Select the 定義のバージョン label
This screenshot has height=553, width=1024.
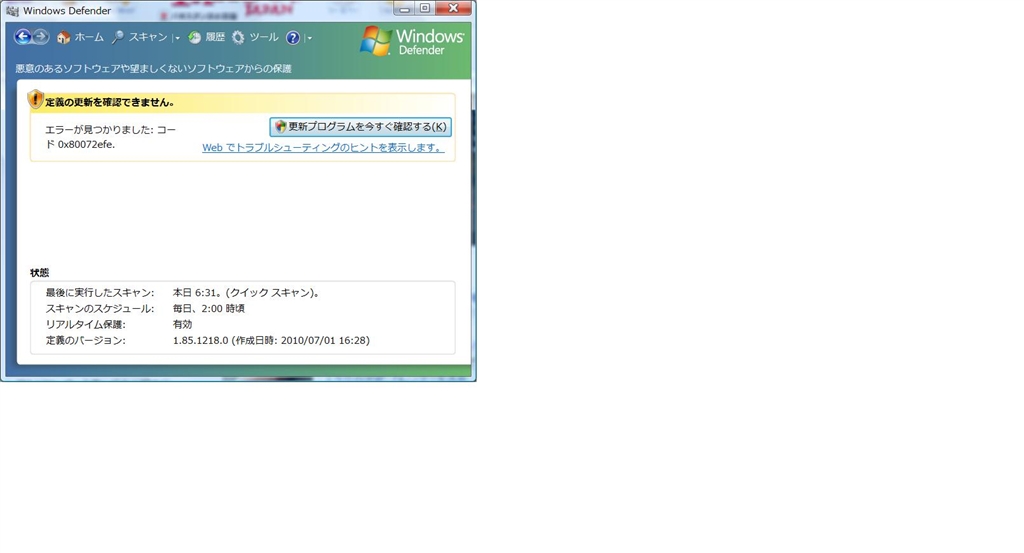[86, 340]
